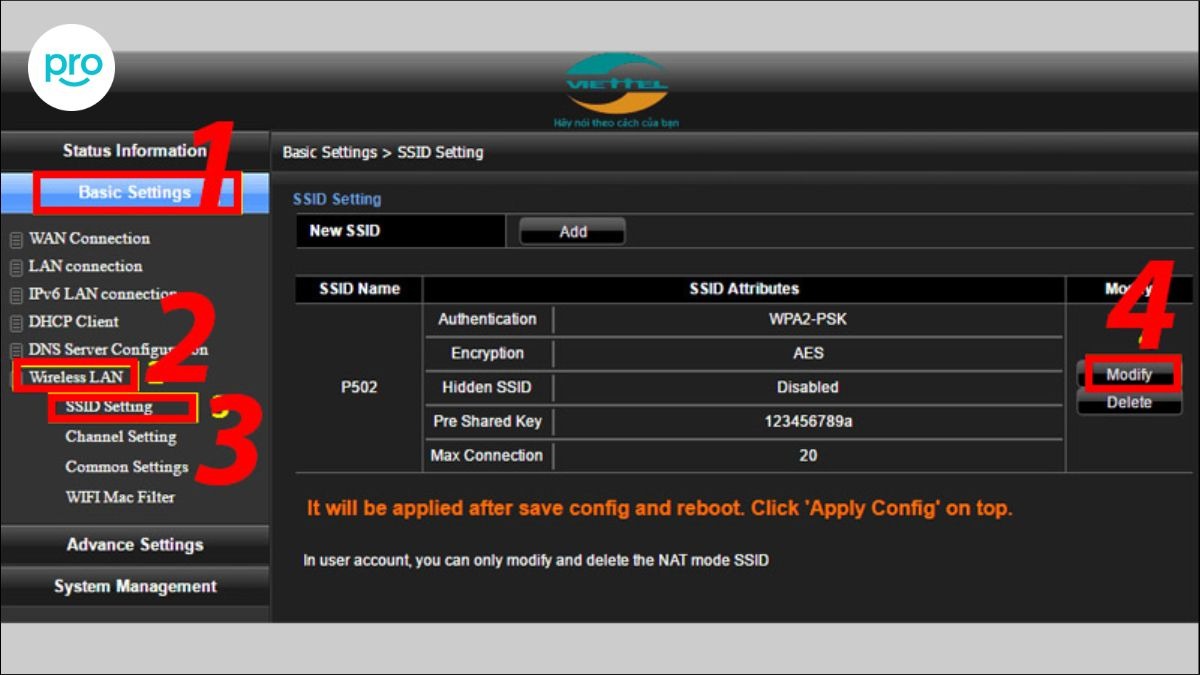Select IPv6 LAN connection entry
This screenshot has width=1200, height=675.
click(103, 294)
